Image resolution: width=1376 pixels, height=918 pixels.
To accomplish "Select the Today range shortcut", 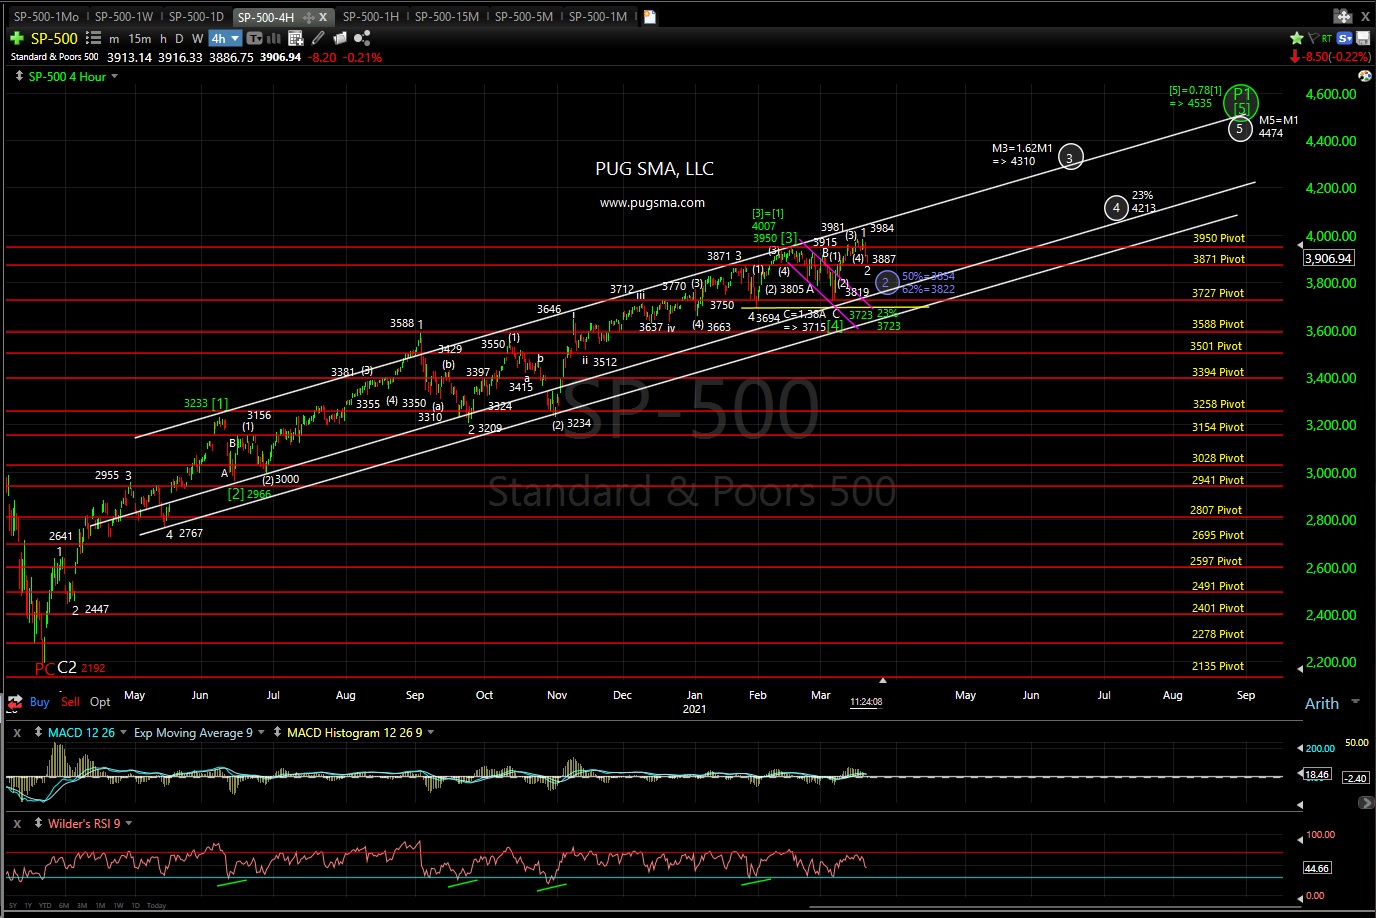I will 156,906.
